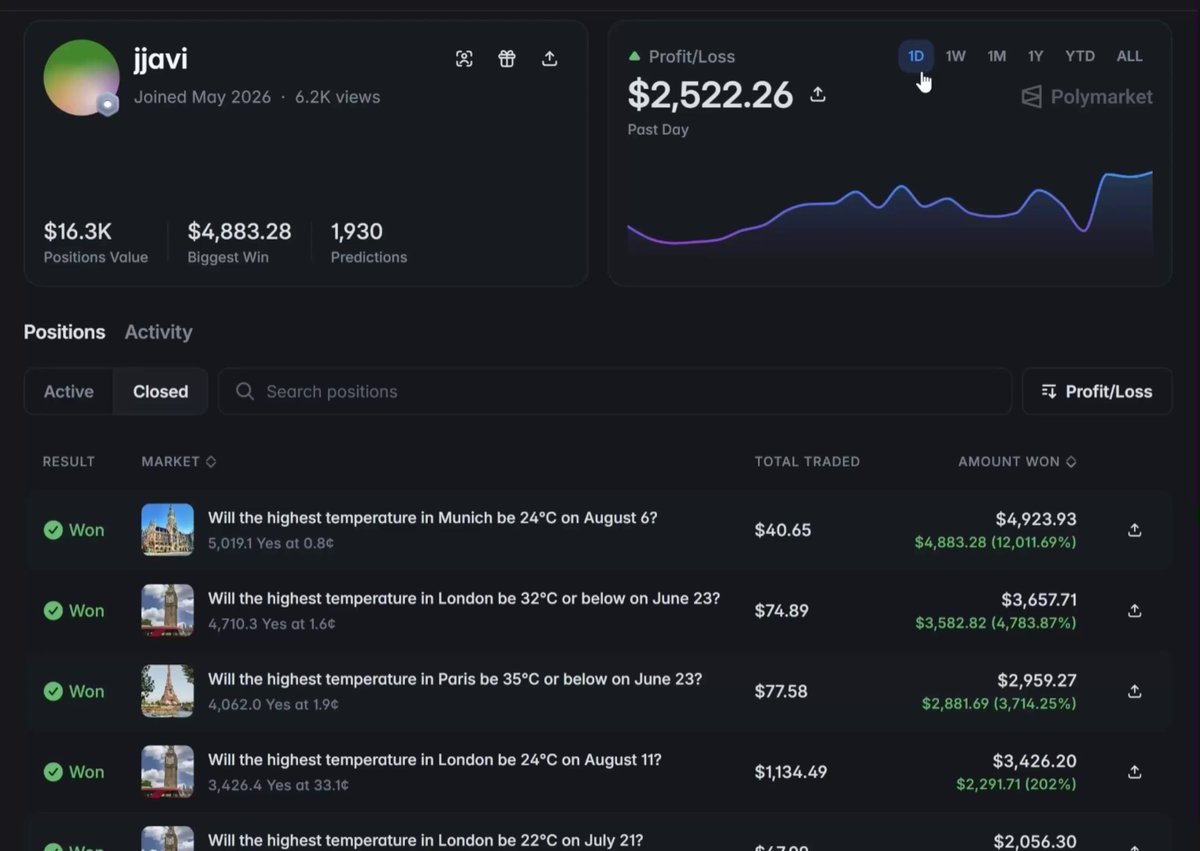Image resolution: width=1200 pixels, height=851 pixels.
Task: Share the London 24°C August 11 position
Action: pos(1134,772)
